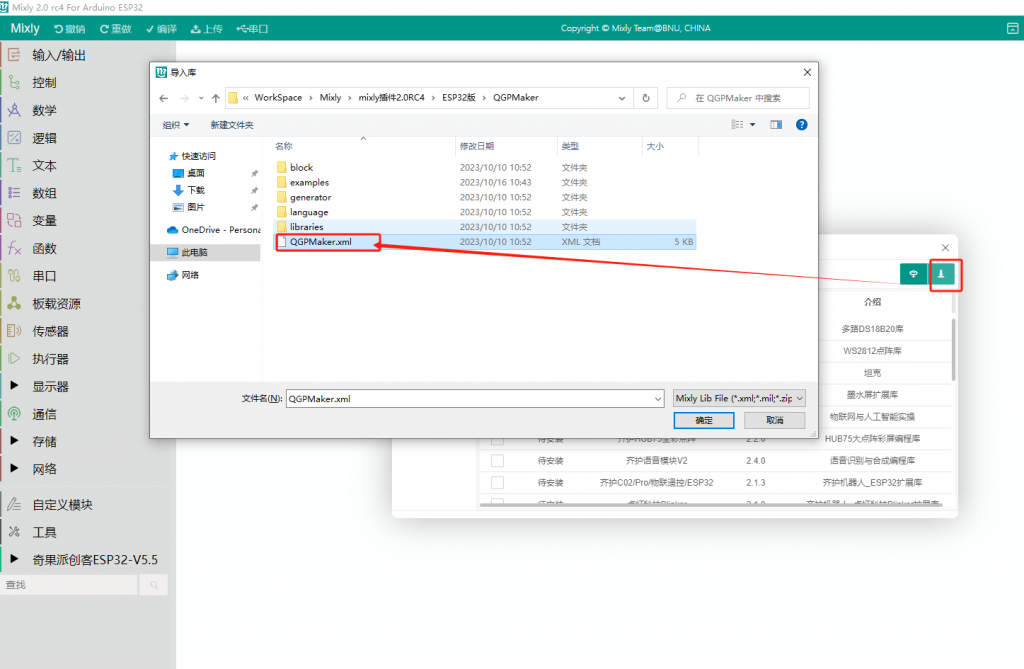Click the 取消 button
The height and width of the screenshot is (669, 1024).
coord(775,420)
